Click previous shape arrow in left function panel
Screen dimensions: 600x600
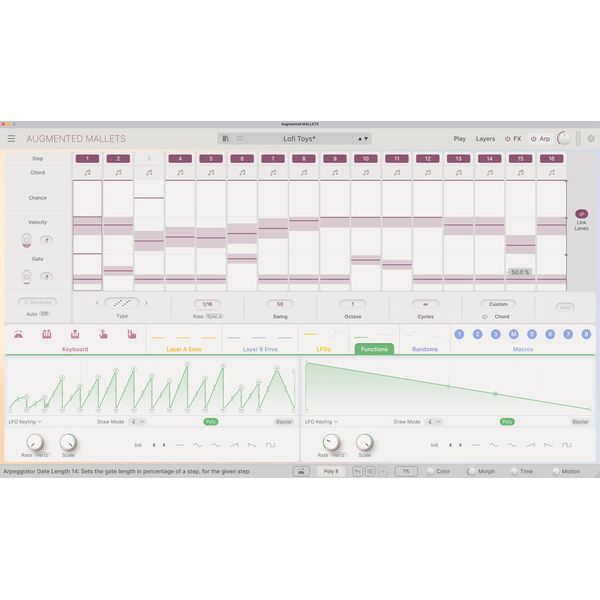[x=154, y=445]
